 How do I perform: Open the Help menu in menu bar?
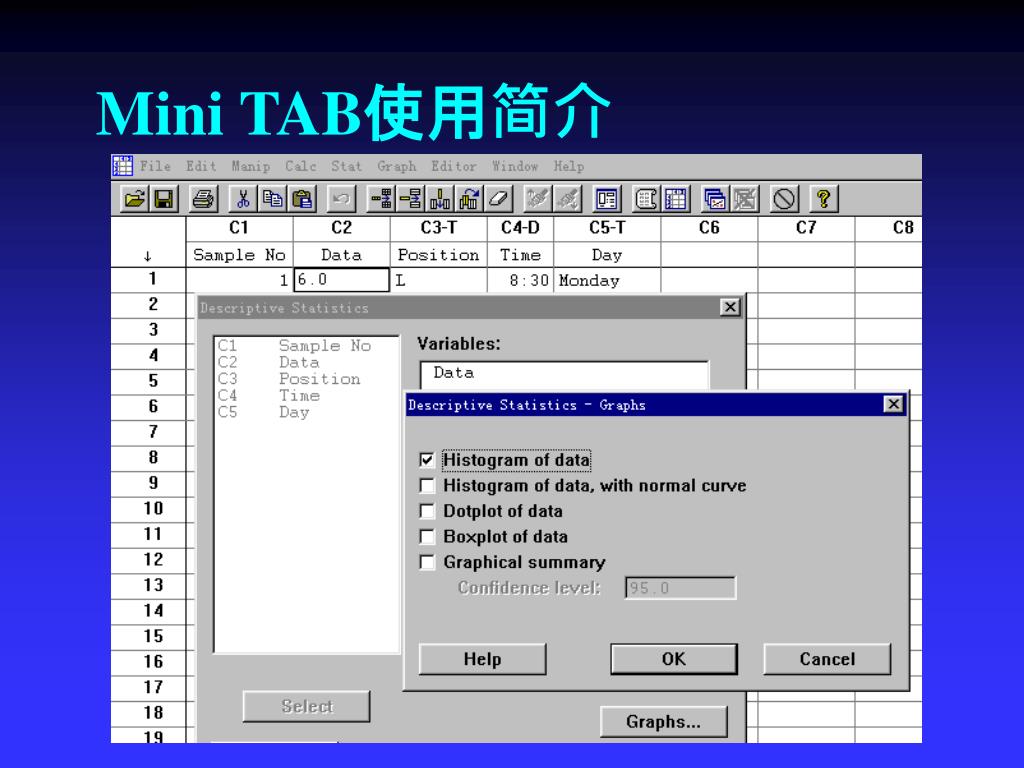tap(569, 166)
